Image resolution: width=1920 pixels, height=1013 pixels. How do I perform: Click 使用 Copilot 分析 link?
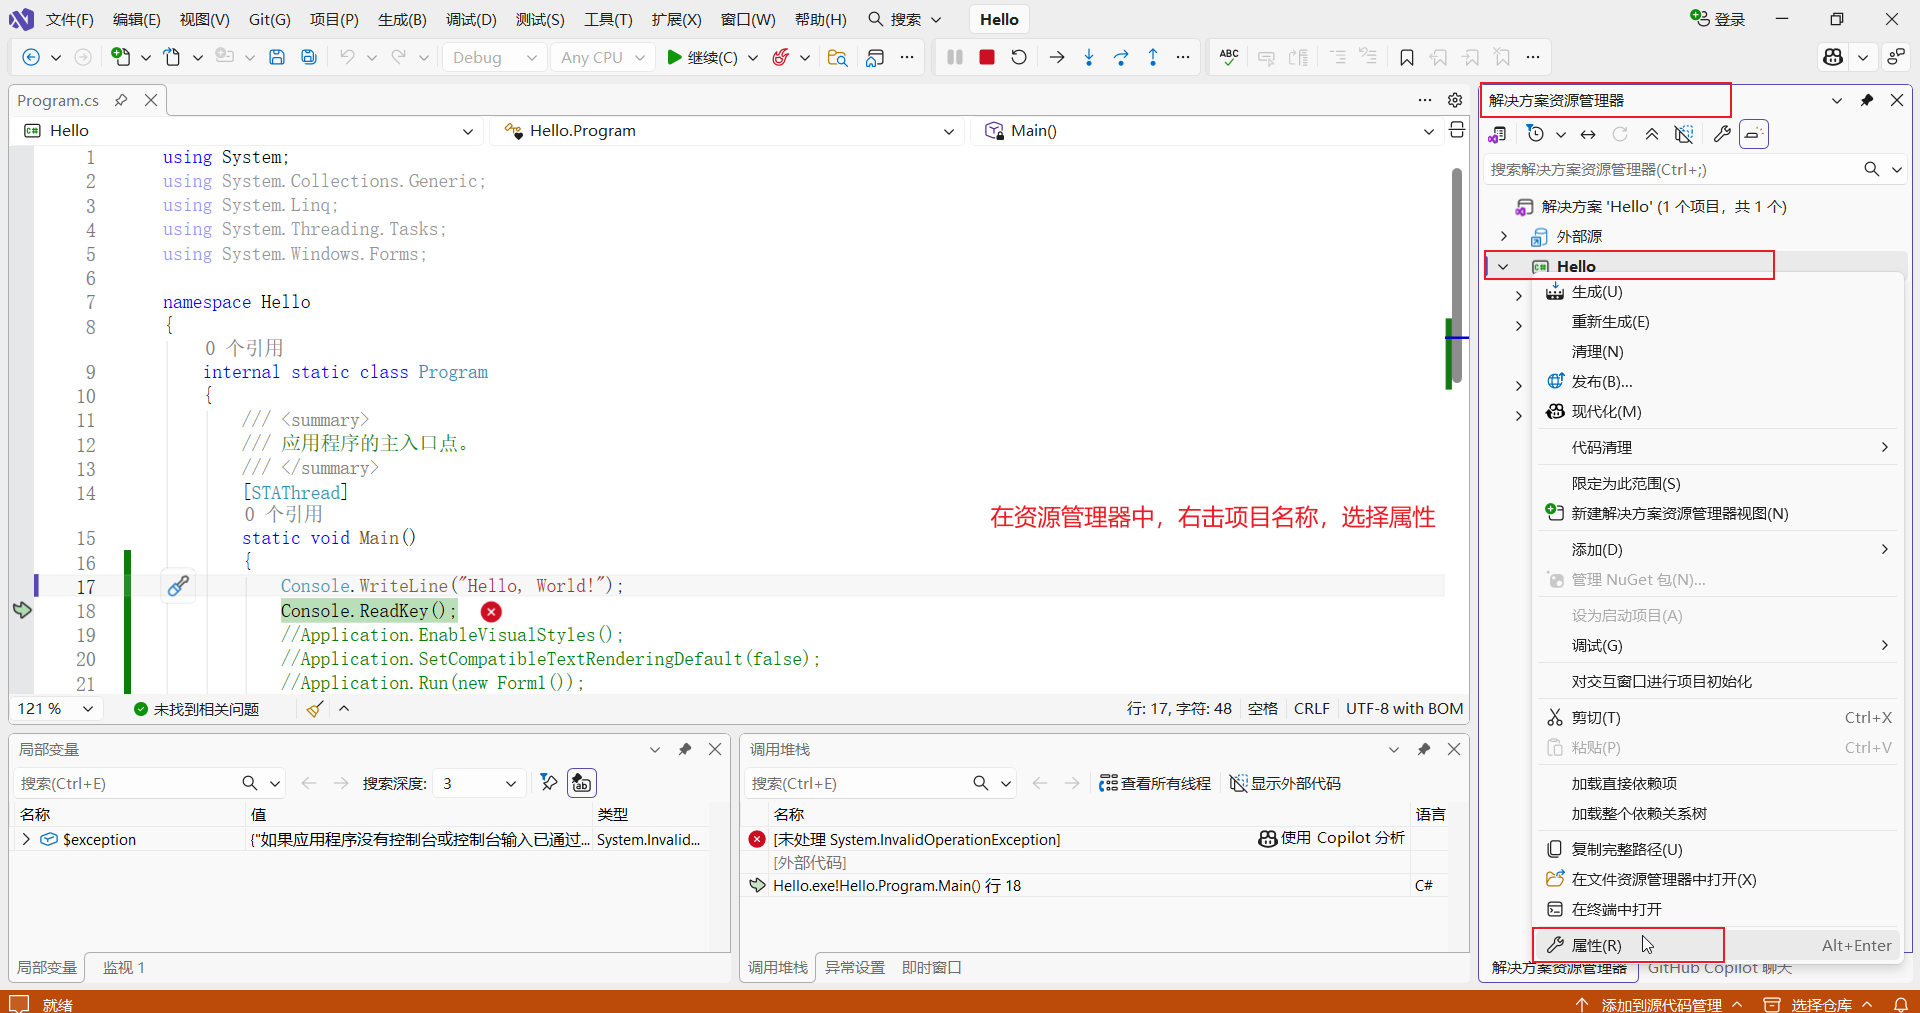tap(1331, 838)
